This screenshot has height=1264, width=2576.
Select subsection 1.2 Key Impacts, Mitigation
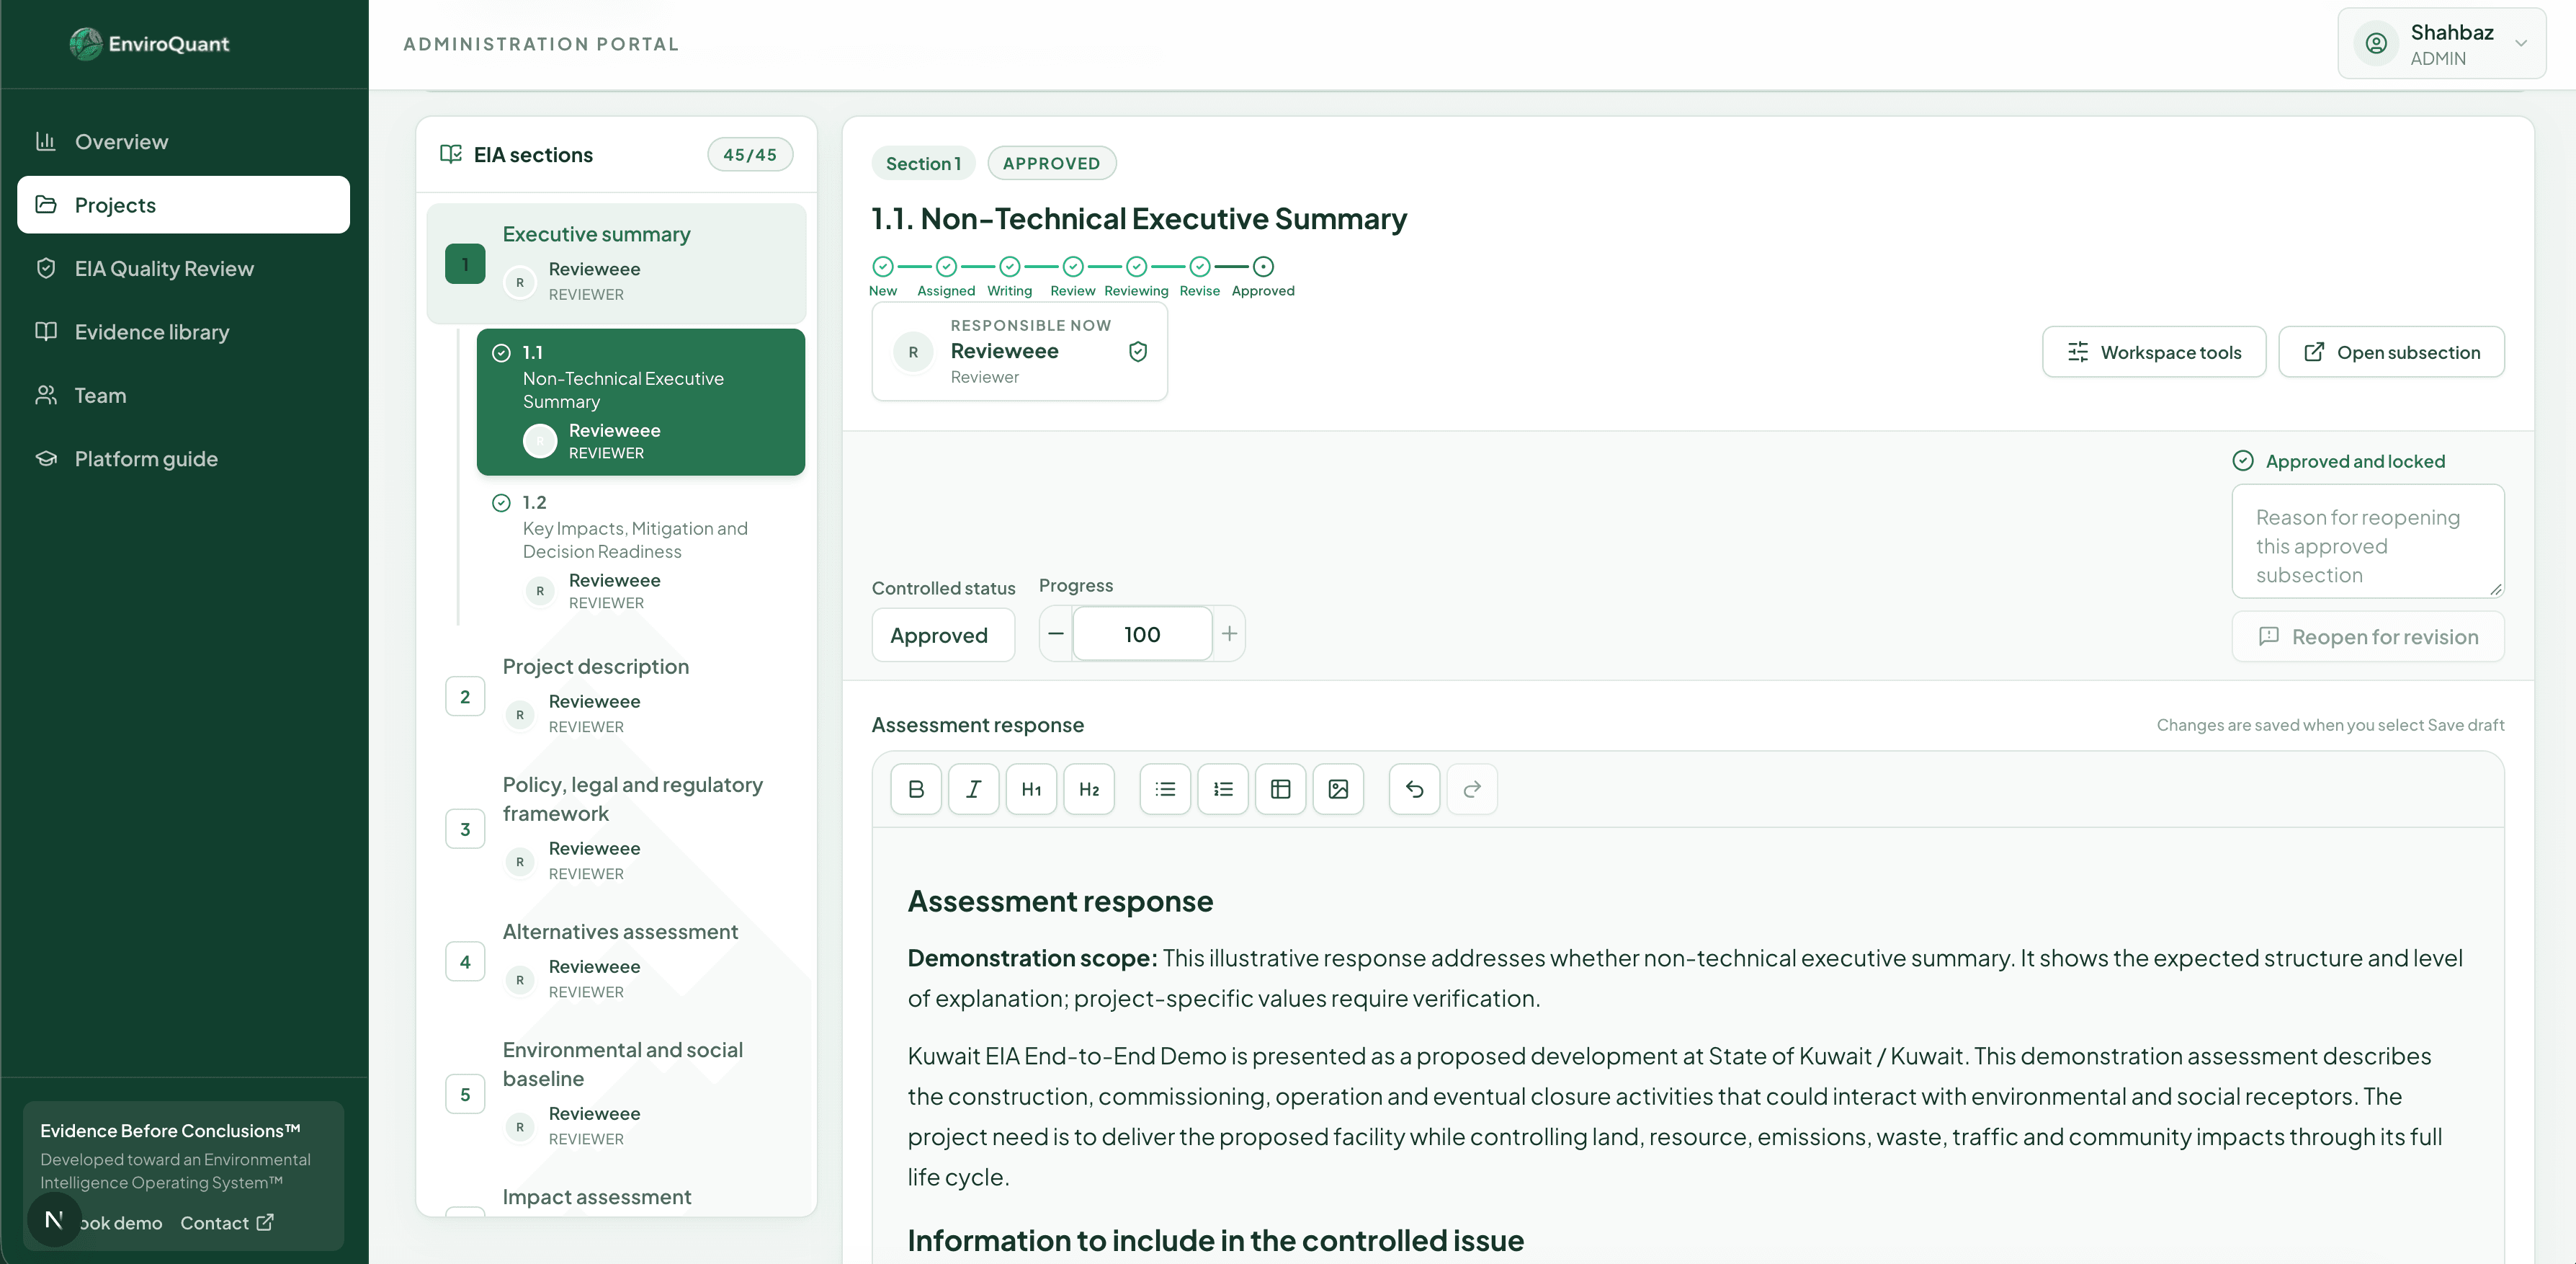coord(641,552)
